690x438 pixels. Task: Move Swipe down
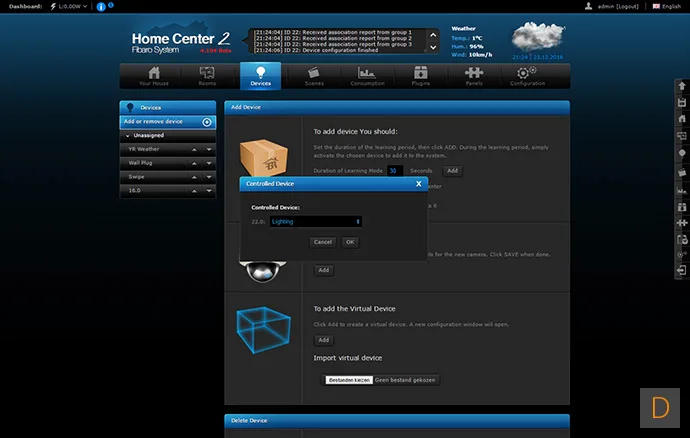tap(209, 177)
